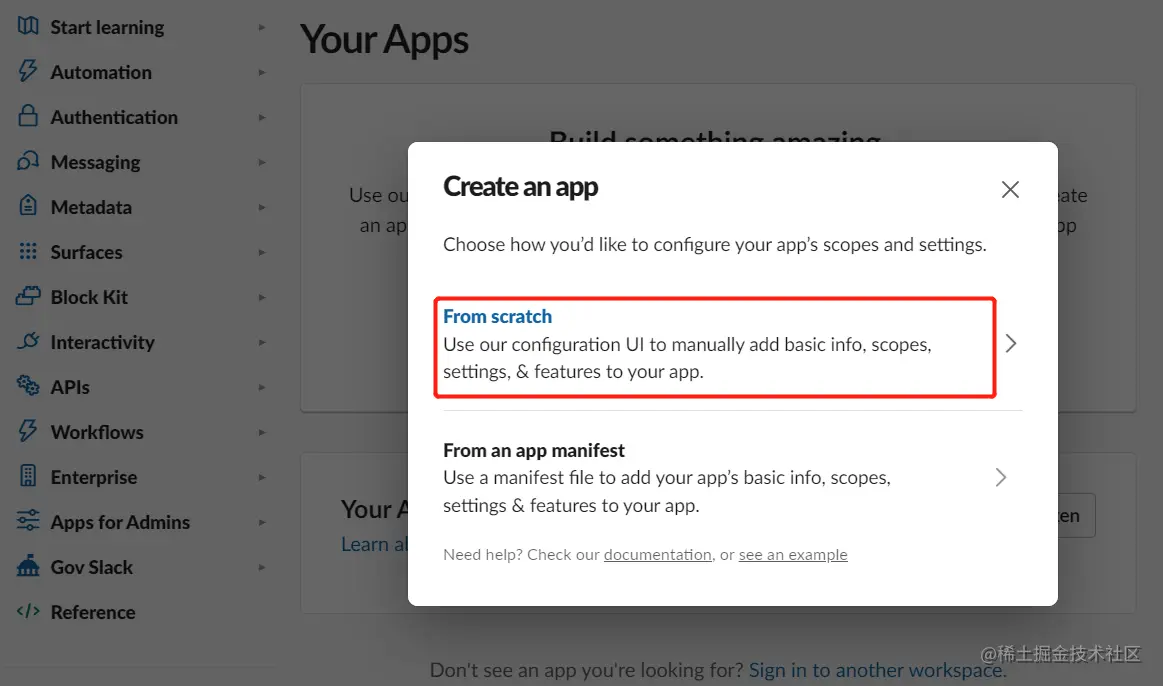Click the Surfaces grid dots icon
The width and height of the screenshot is (1163, 686).
point(28,252)
